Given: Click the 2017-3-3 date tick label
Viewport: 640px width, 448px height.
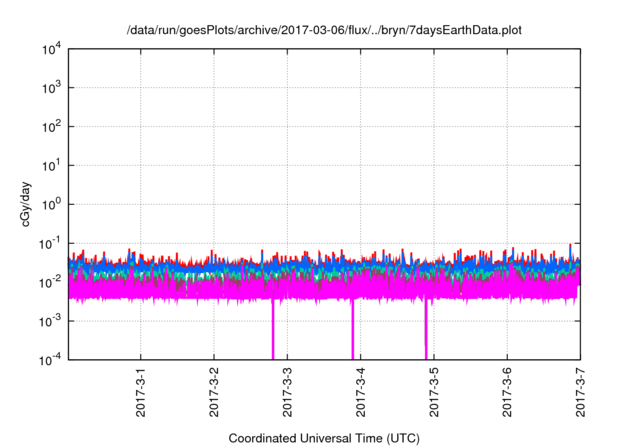Looking at the screenshot, I should [x=287, y=392].
